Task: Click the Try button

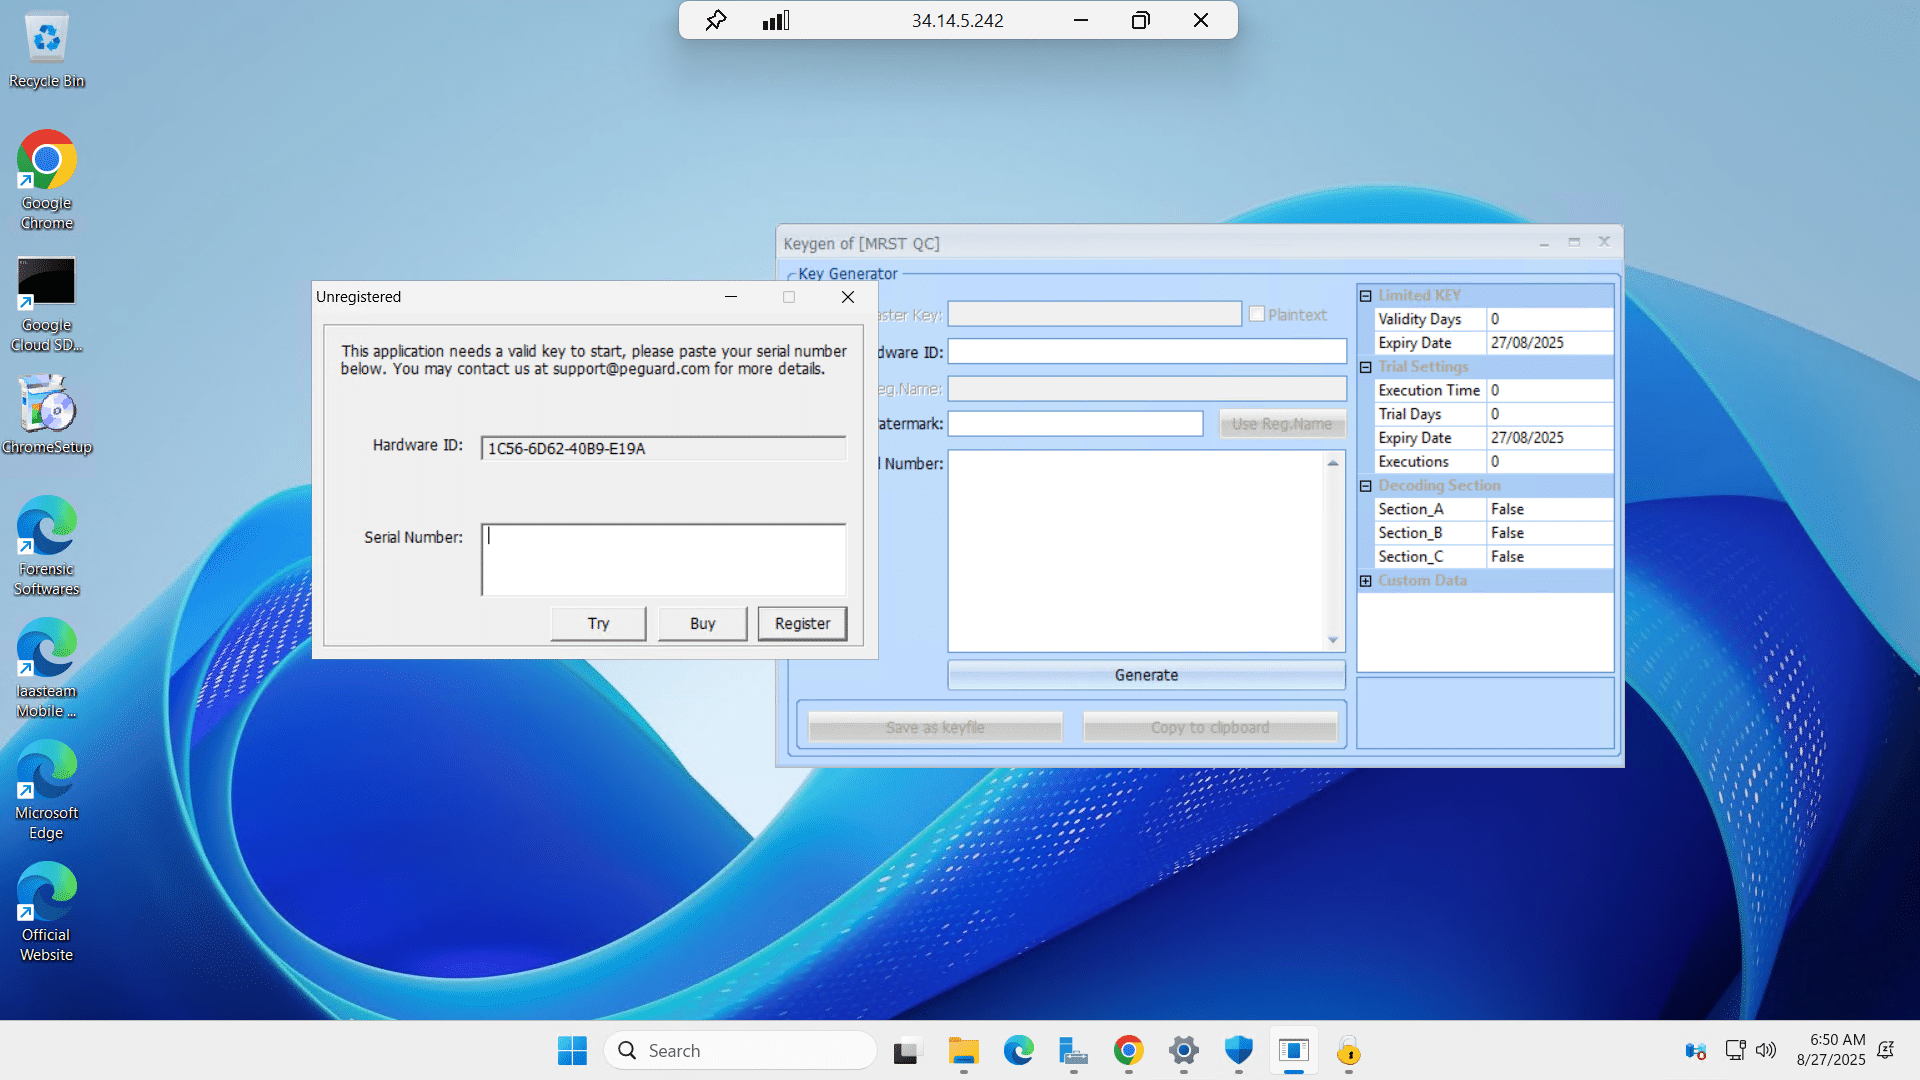Action: click(598, 623)
